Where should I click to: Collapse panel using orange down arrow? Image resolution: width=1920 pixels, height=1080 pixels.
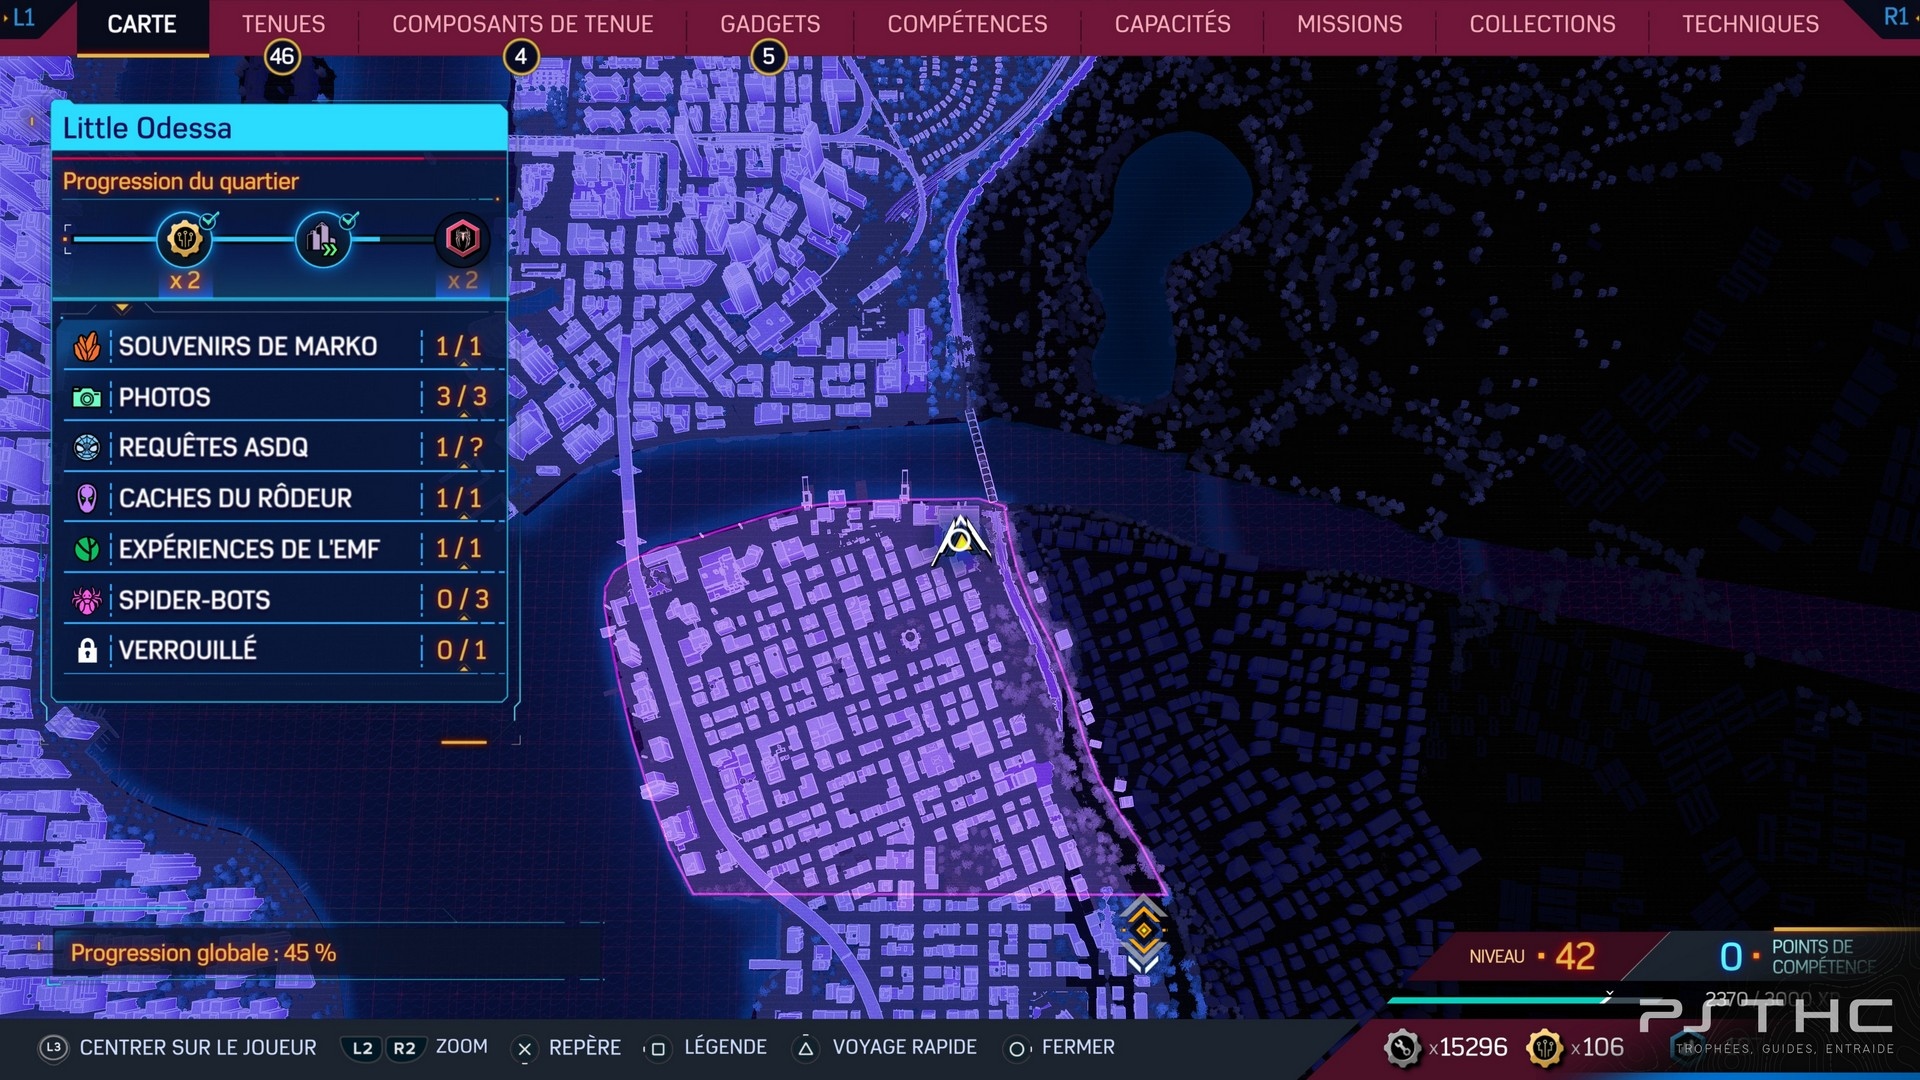click(122, 308)
